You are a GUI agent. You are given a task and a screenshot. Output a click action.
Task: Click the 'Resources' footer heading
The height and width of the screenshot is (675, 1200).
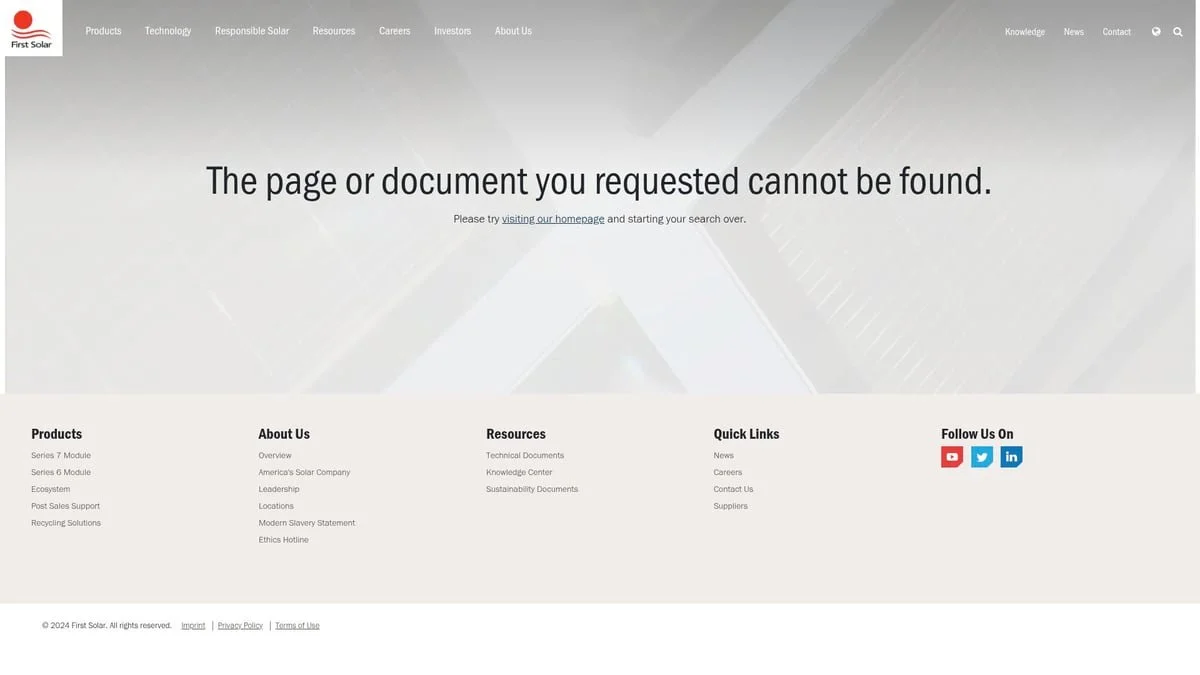[516, 434]
